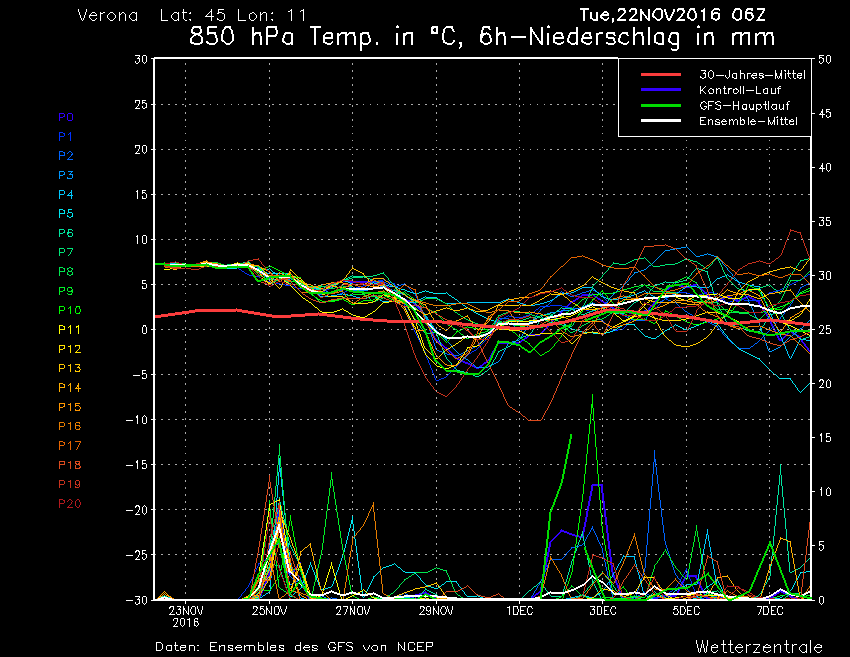Pick ensemble member label P7
Image resolution: width=850 pixels, height=657 pixels.
coord(66,252)
